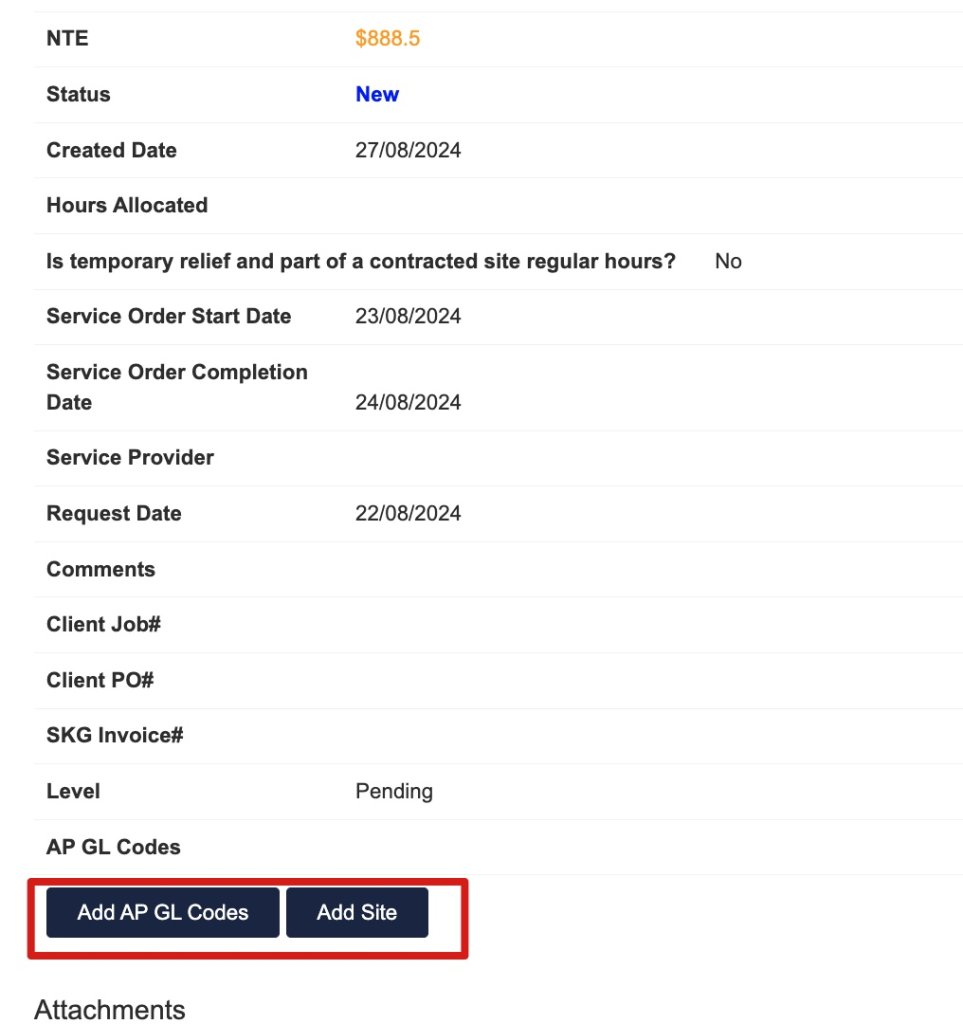Select the Hours Allocated label
Viewport: 963px width, 1024px height.
(127, 205)
